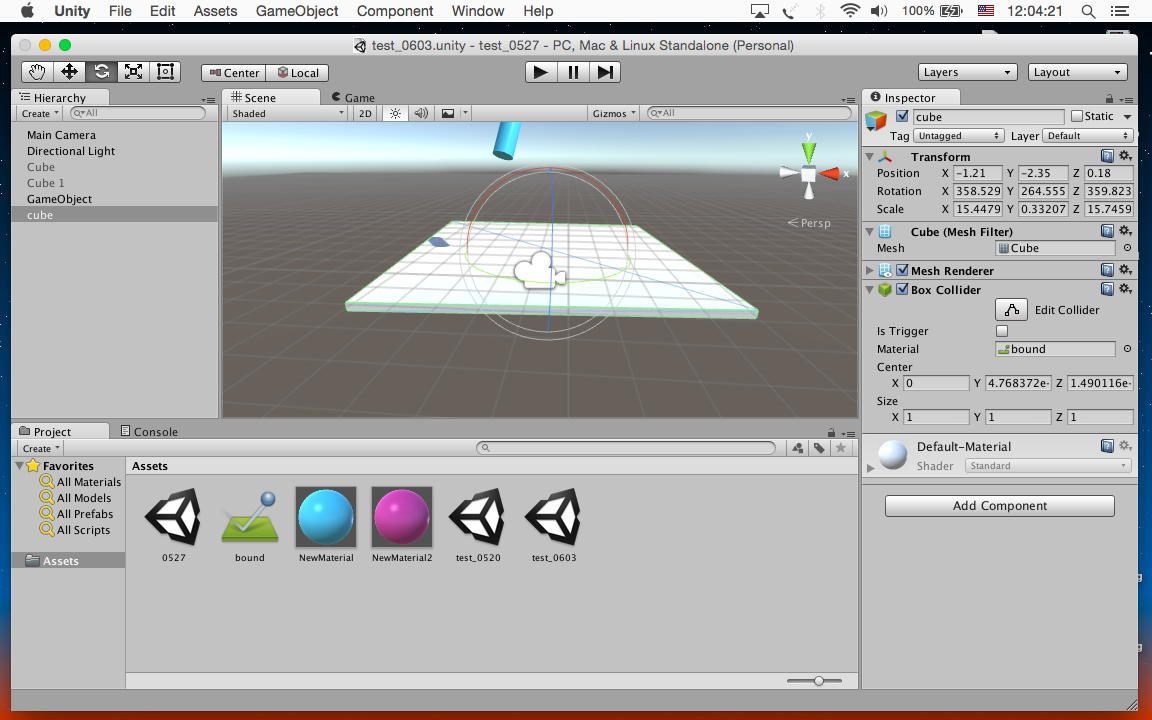Open the Window menu
This screenshot has height=720, width=1152.
click(x=478, y=11)
